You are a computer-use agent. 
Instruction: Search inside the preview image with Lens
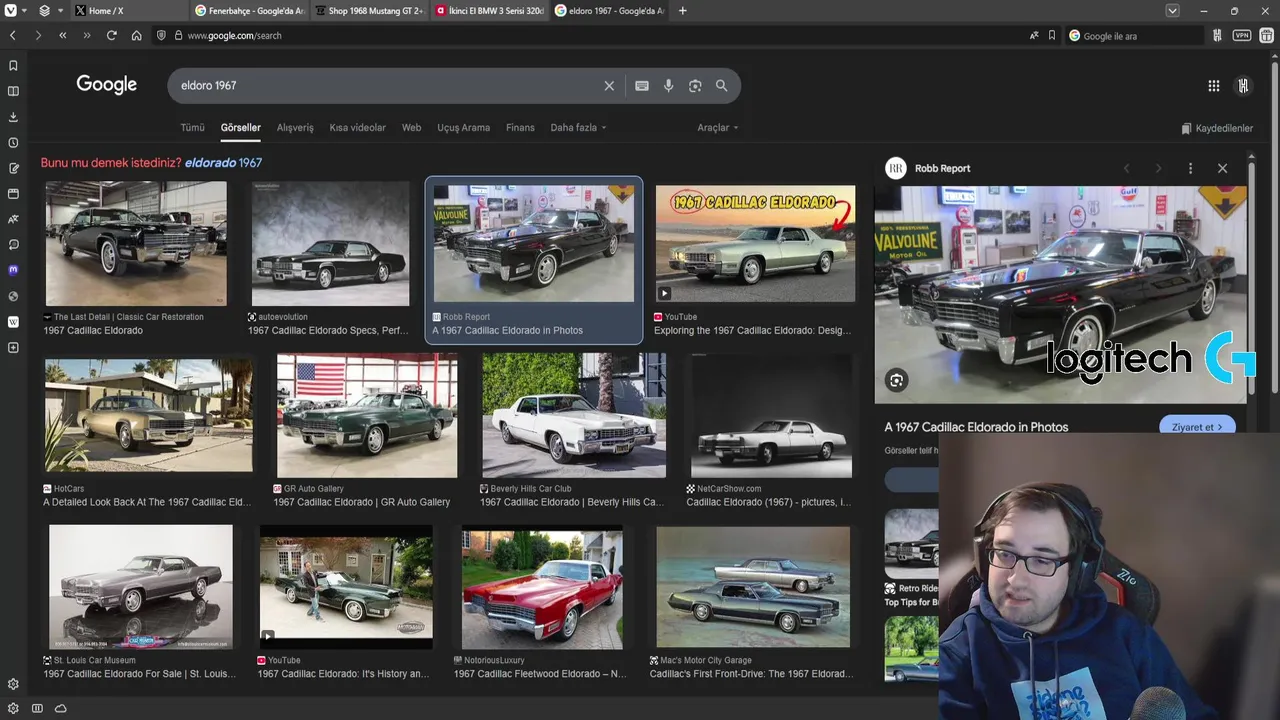896,380
